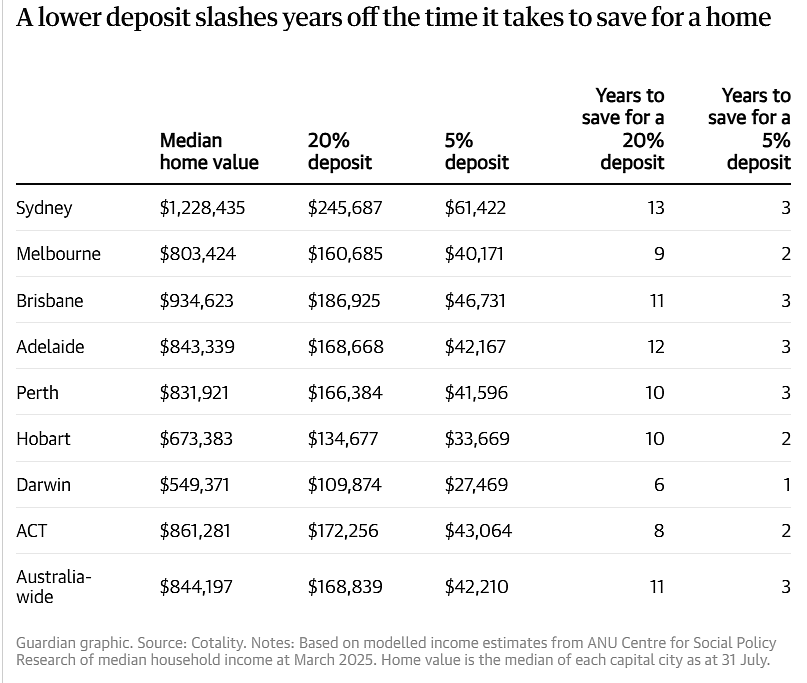Click Darwin's 20% deposit value $109,874
The width and height of the screenshot is (807, 683).
pos(345,485)
